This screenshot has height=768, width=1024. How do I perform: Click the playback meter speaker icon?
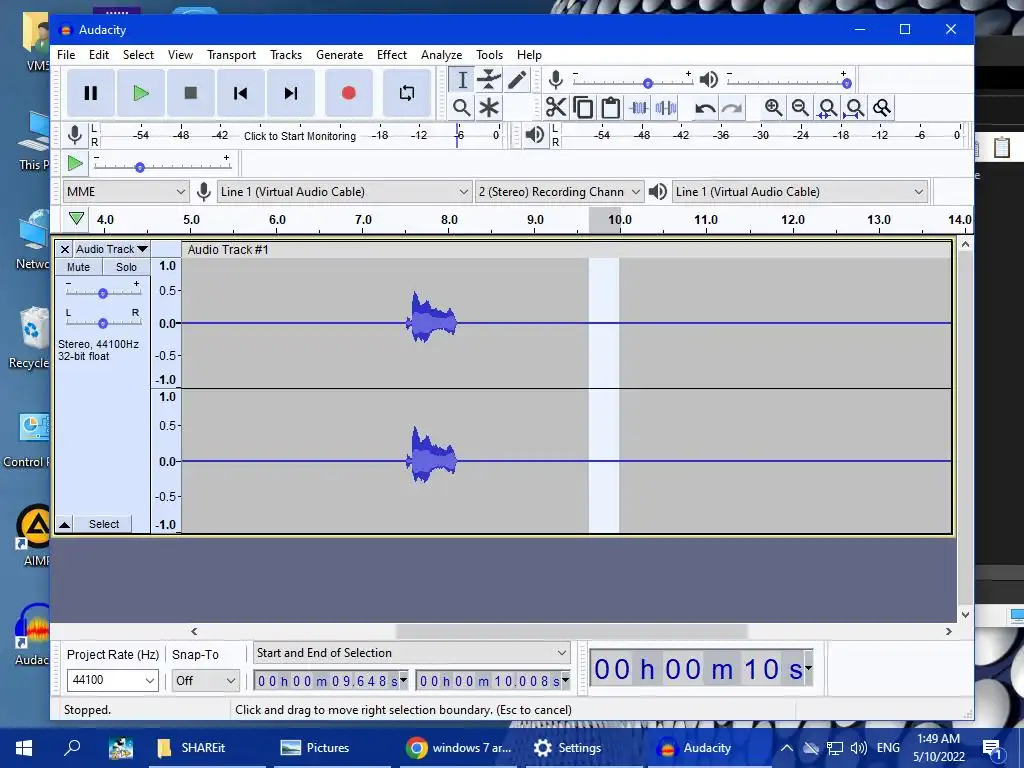(534, 135)
